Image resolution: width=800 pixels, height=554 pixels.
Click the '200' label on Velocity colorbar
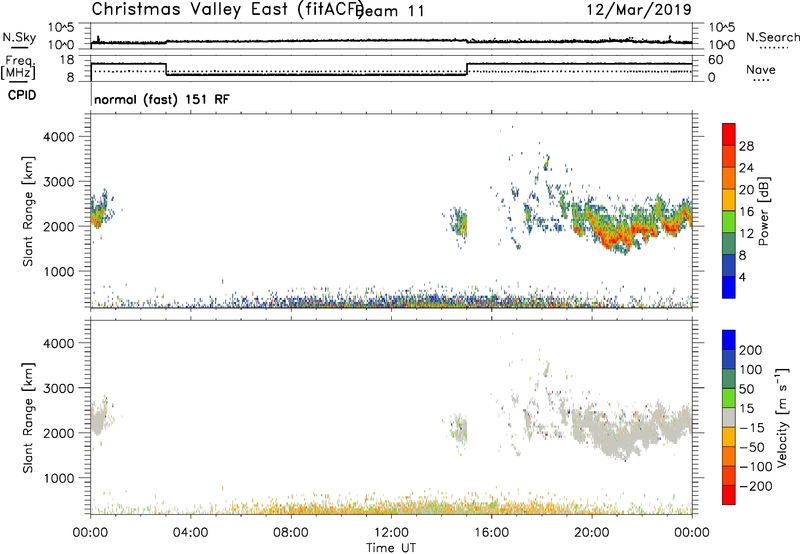[x=751, y=350]
